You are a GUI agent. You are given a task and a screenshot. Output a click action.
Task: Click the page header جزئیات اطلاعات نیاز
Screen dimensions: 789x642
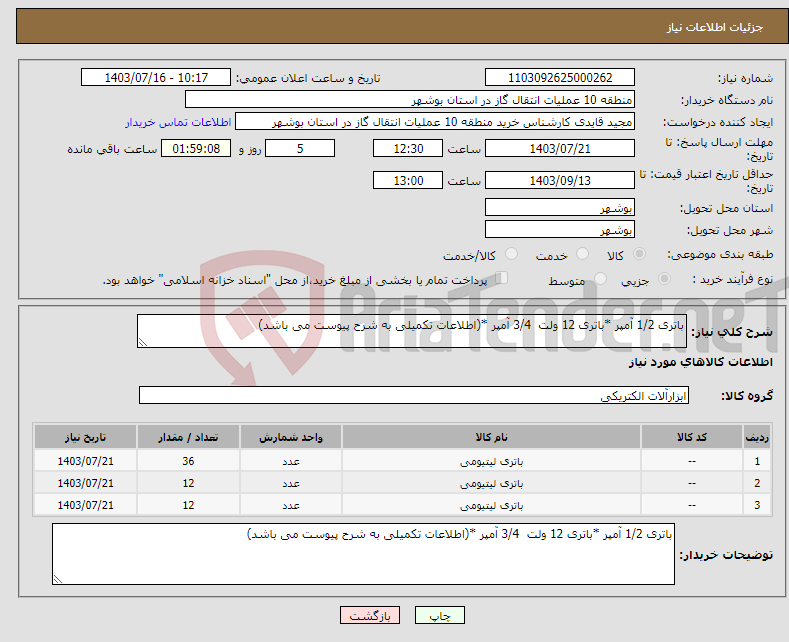click(715, 27)
